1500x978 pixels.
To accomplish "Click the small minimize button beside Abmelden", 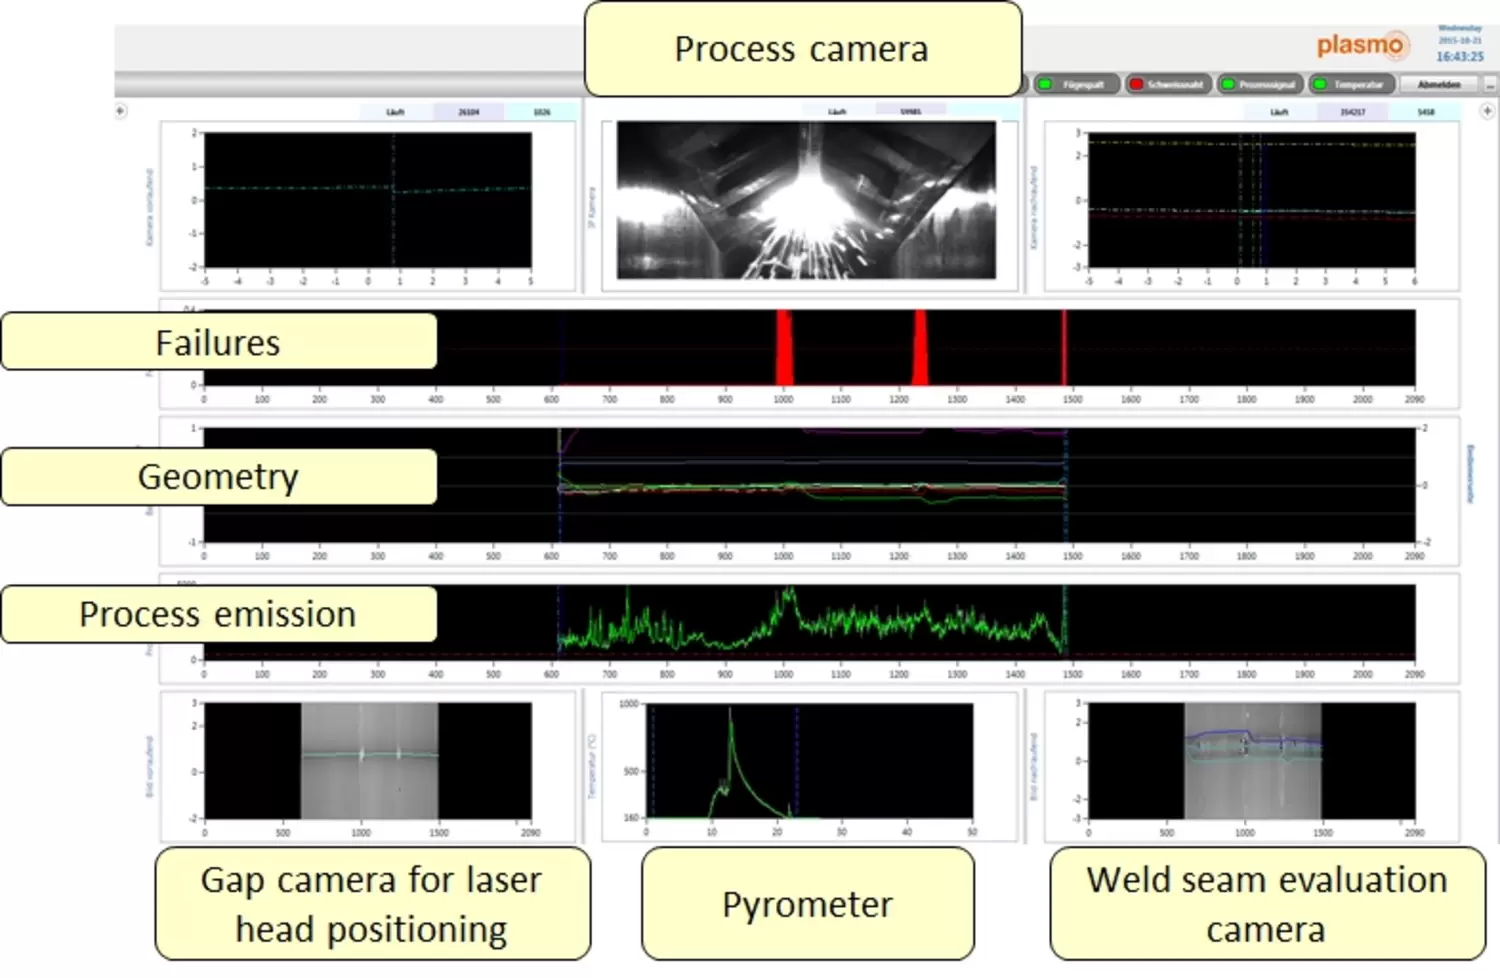I will click(1489, 85).
